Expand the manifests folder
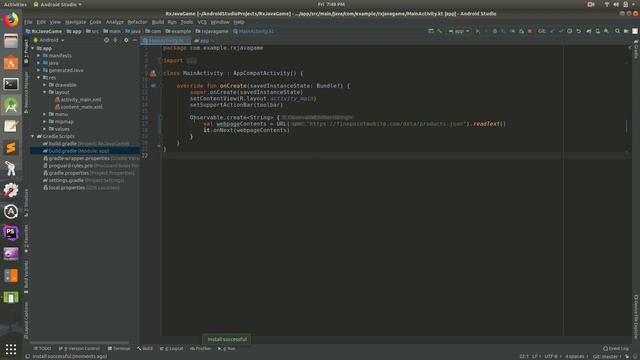Image resolution: width=640 pixels, height=360 pixels. [39, 56]
